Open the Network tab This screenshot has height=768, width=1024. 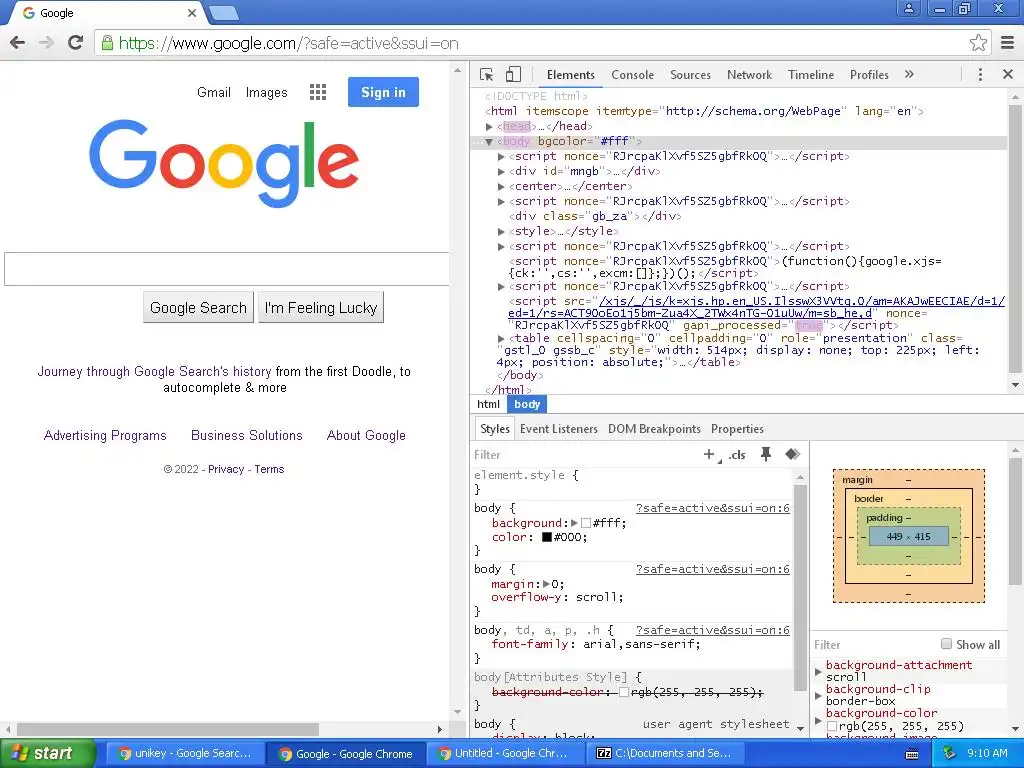tap(749, 74)
